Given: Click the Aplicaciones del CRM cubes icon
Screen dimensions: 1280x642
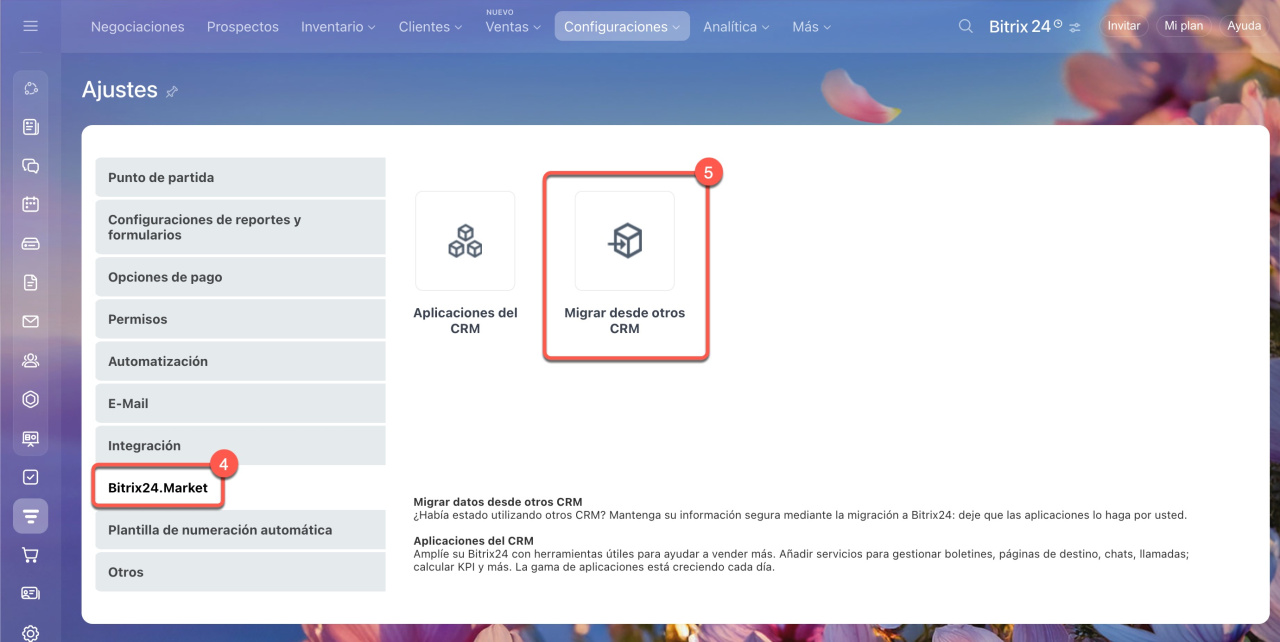Looking at the screenshot, I should [x=465, y=241].
